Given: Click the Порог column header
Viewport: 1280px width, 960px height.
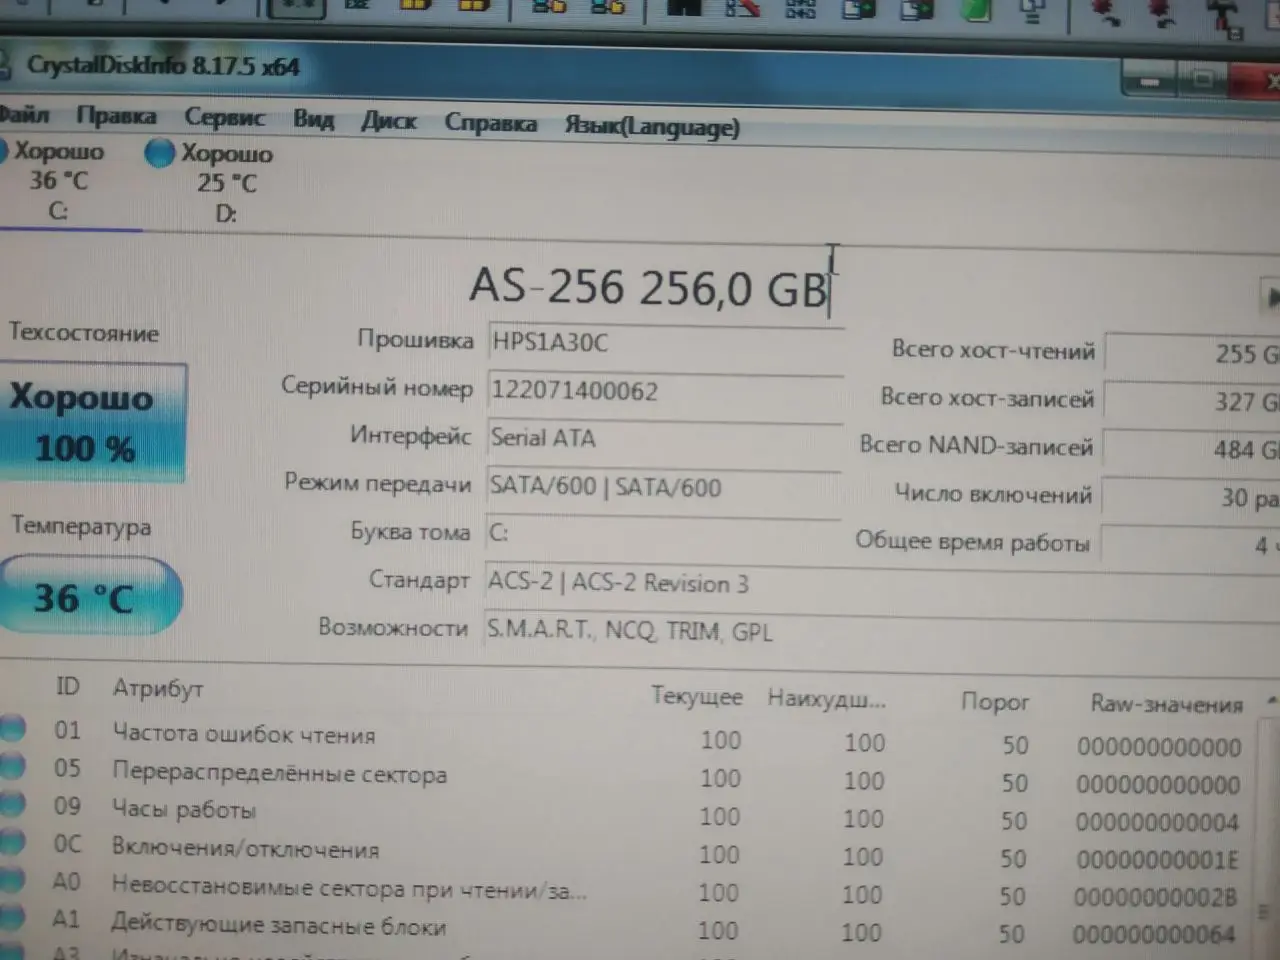Looking at the screenshot, I should [x=995, y=702].
